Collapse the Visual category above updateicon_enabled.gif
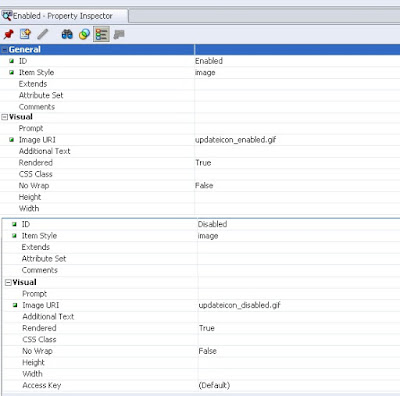The height and width of the screenshot is (396, 400). [5, 117]
